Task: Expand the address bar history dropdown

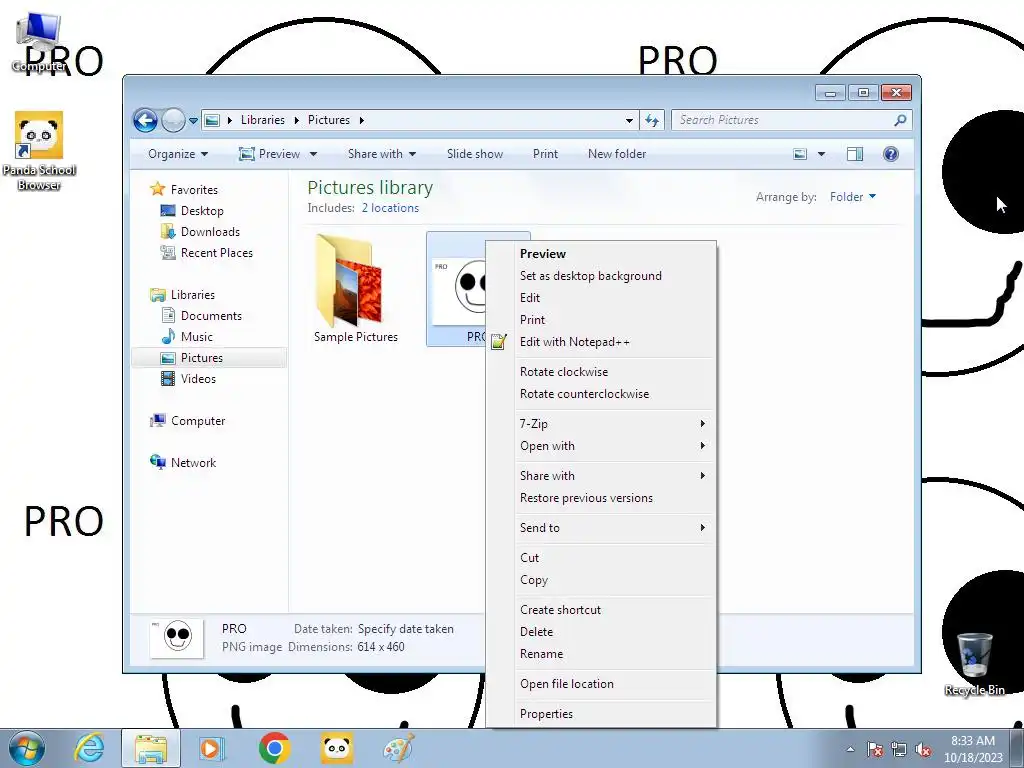Action: (629, 120)
